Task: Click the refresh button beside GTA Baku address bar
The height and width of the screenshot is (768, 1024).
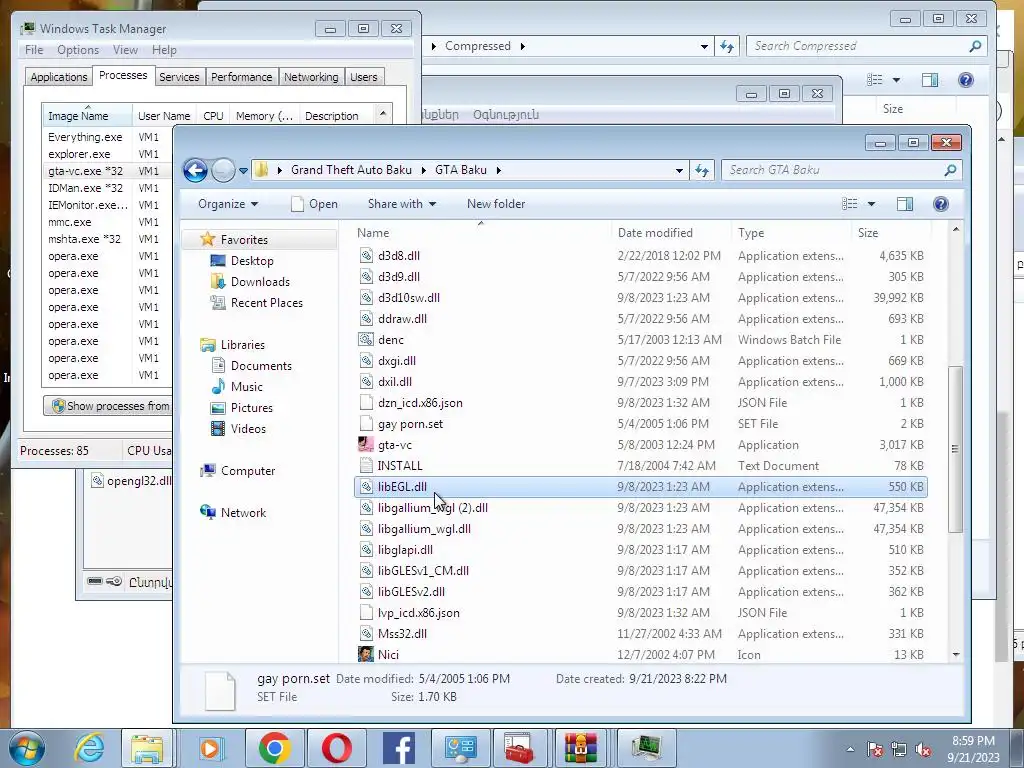Action: pos(702,170)
